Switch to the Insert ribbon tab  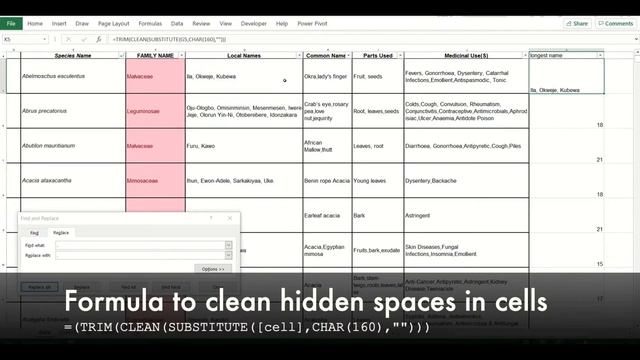click(59, 24)
